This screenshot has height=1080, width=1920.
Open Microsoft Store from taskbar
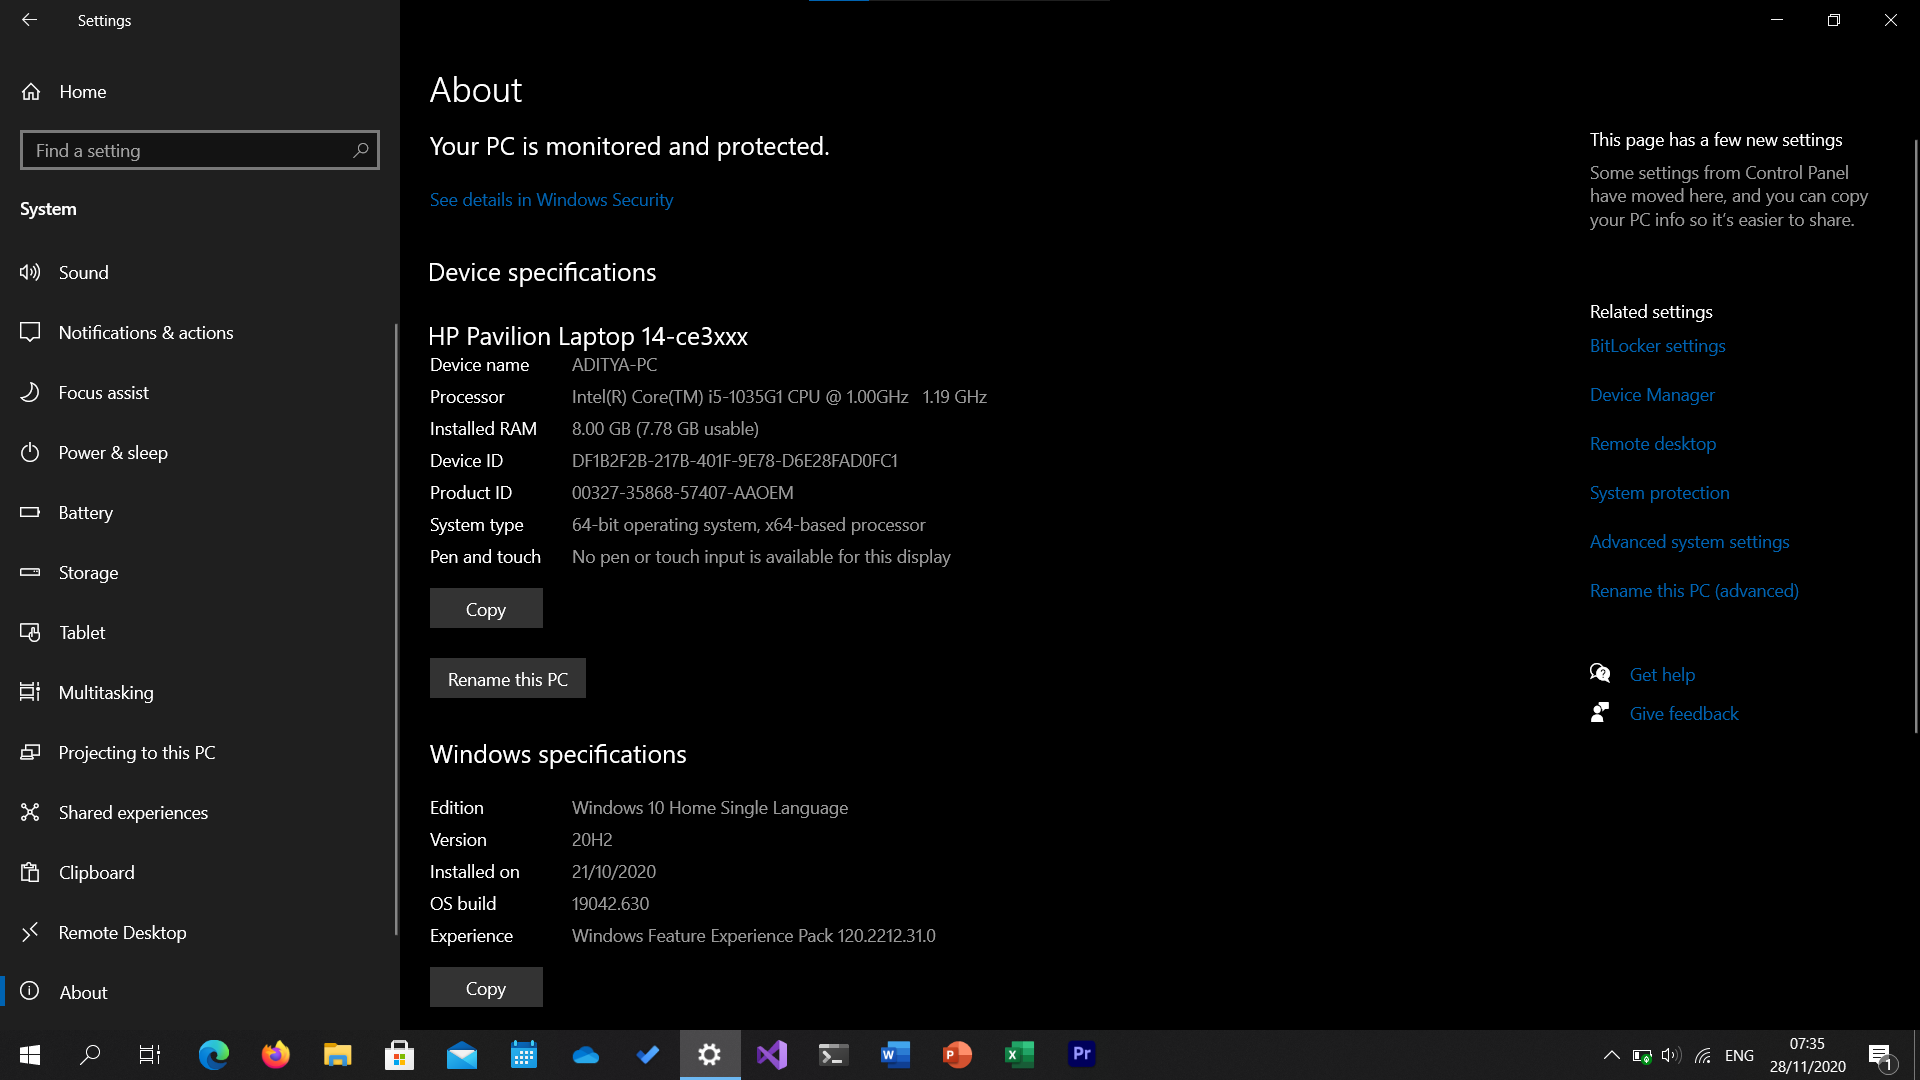399,1055
